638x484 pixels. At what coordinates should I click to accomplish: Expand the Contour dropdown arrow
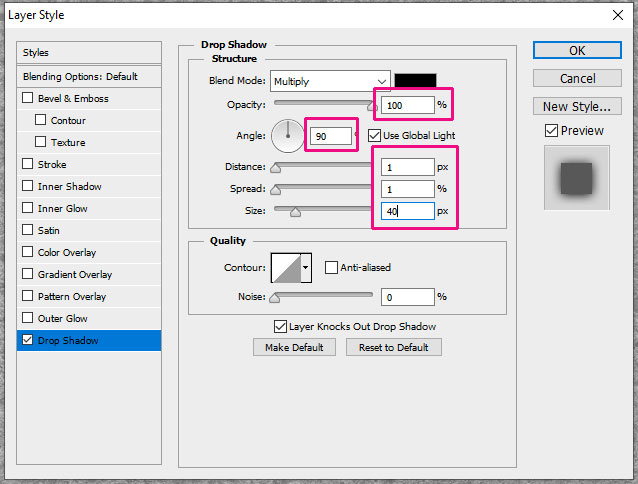306,267
